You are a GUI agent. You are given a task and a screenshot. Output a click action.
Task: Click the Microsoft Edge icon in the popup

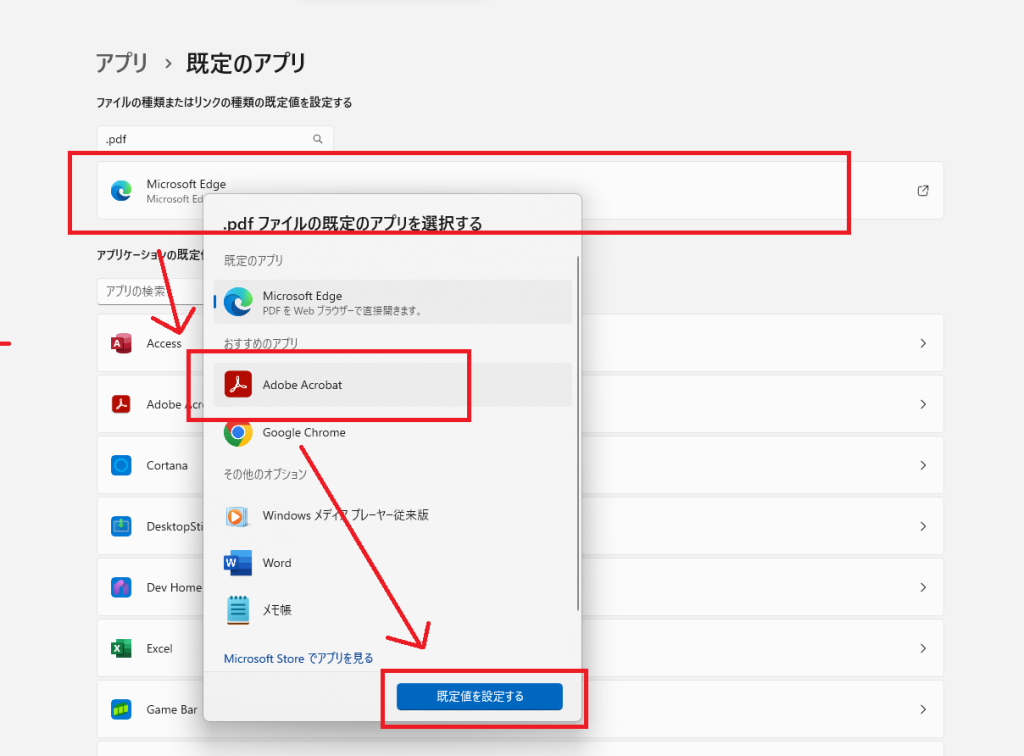(x=238, y=302)
